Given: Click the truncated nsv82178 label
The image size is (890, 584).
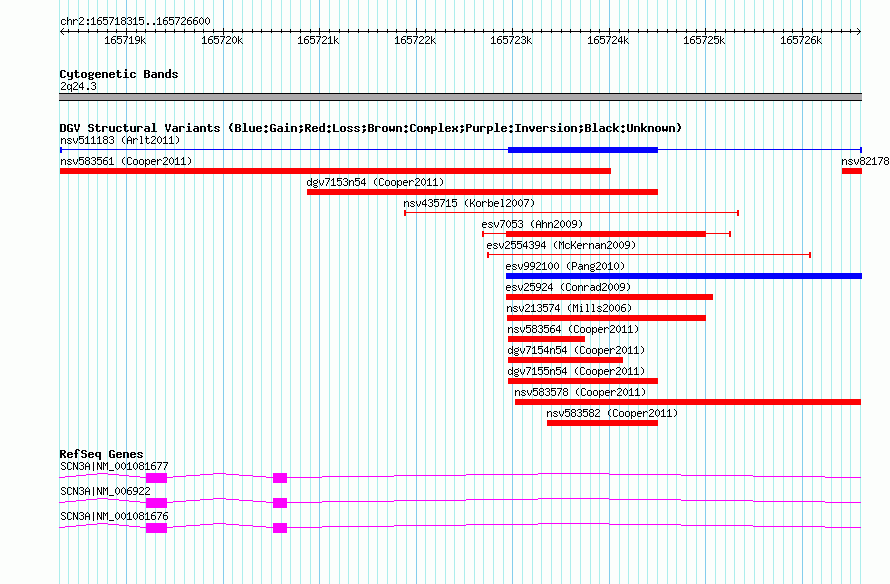Looking at the screenshot, I should 865,161.
